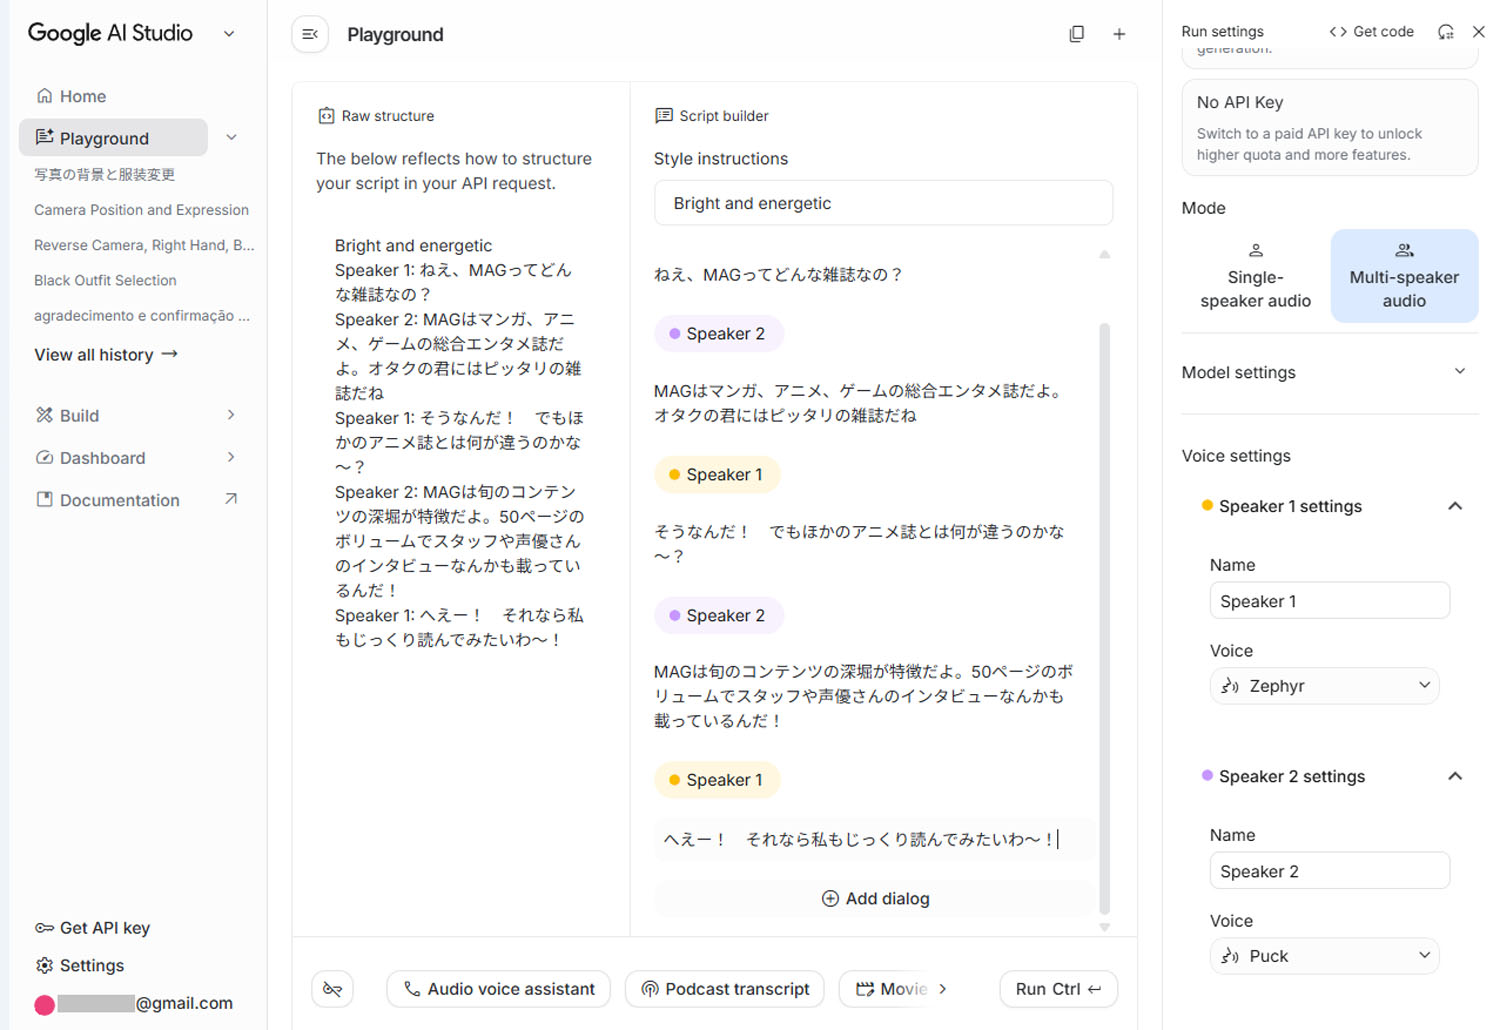
Task: Add a new line using Add dialog
Action: (x=874, y=898)
